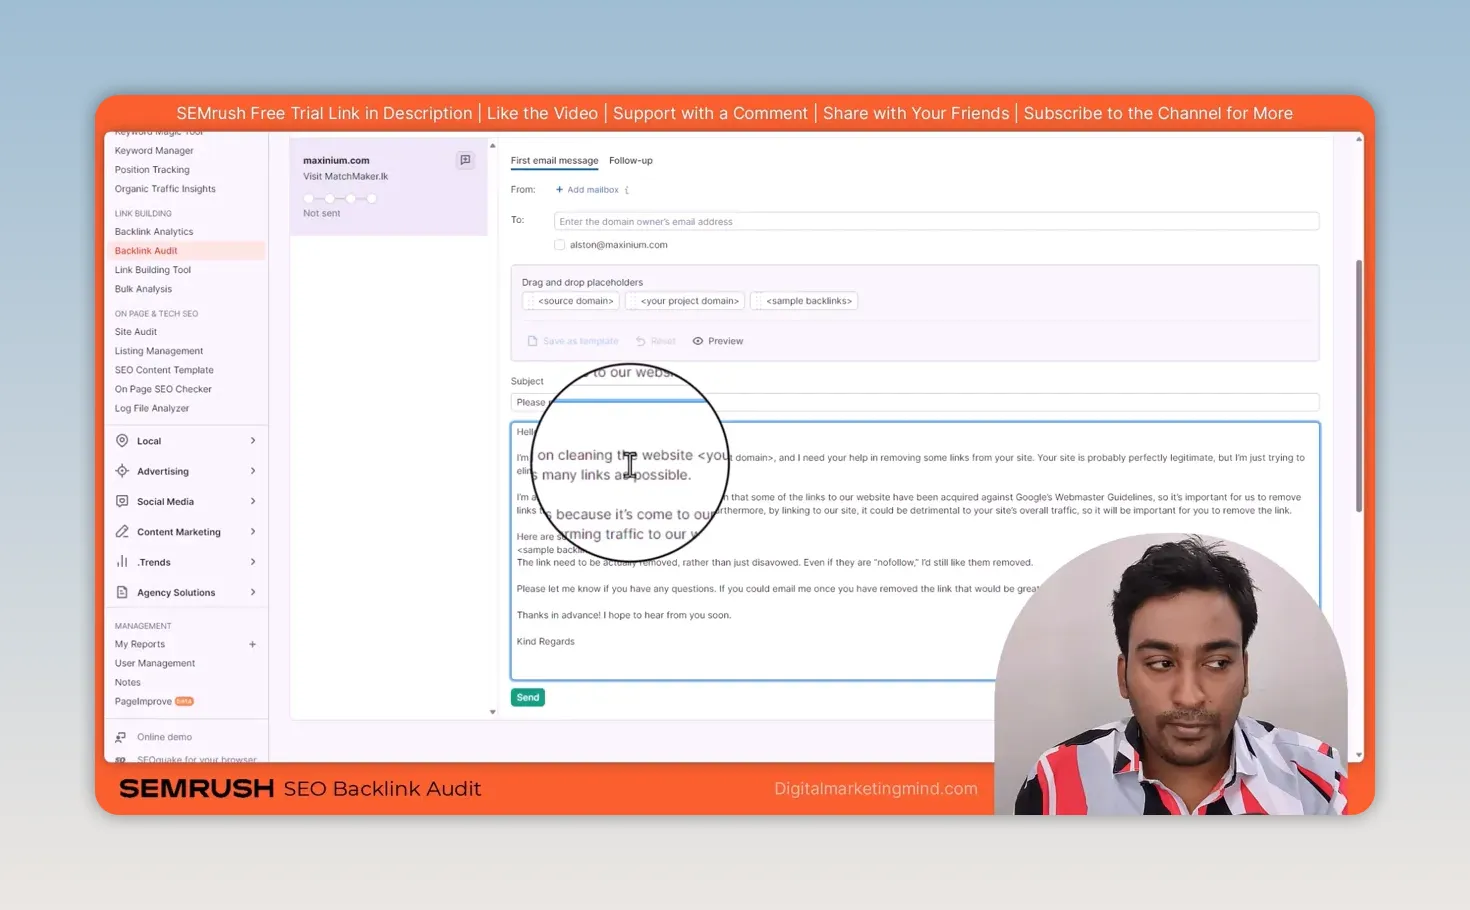
Task: Click the domain list scroll down arrow
Action: (x=492, y=712)
